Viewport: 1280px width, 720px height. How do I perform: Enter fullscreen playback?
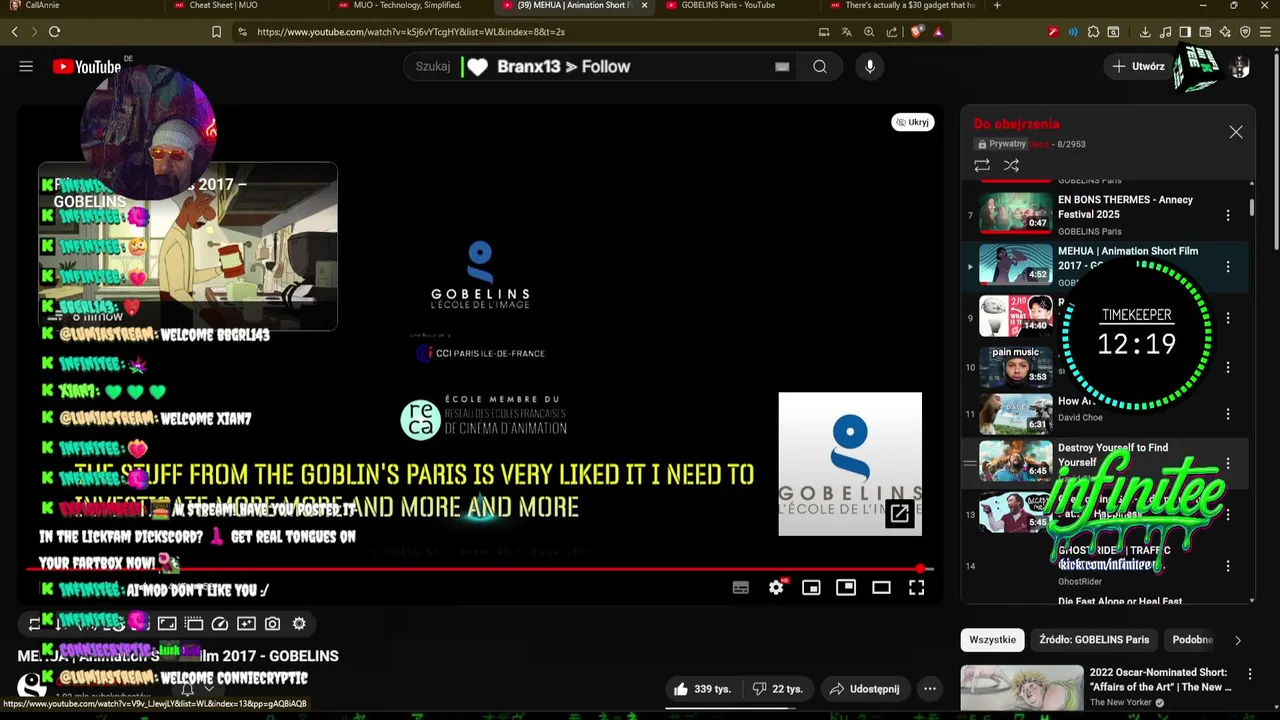pyautogui.click(x=916, y=588)
